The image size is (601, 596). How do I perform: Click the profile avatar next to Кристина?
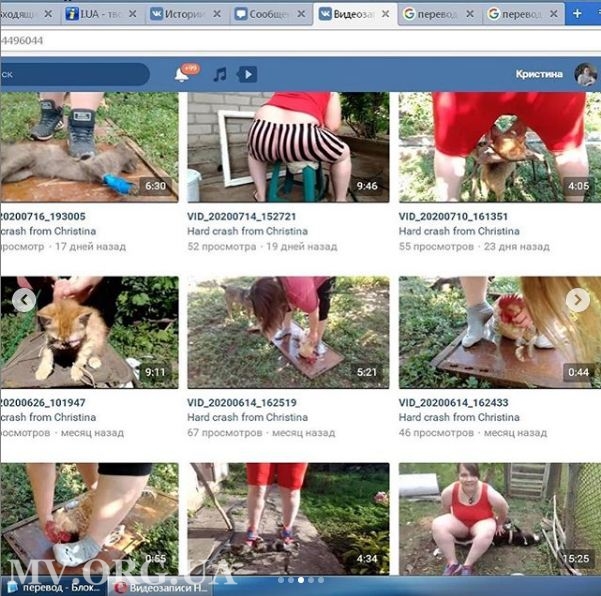583,74
